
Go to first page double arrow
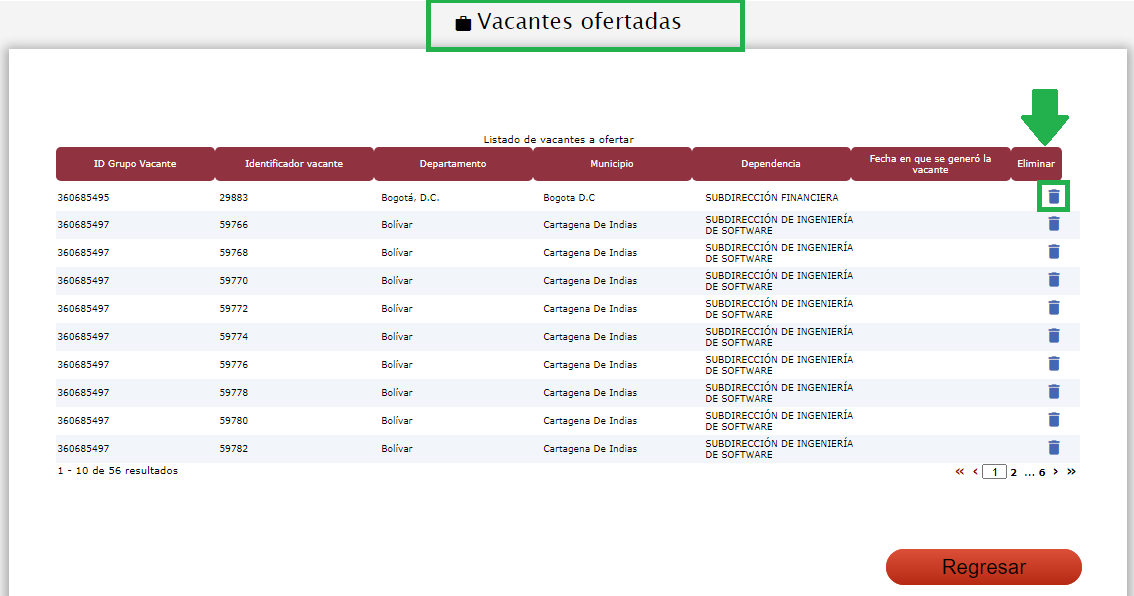click(960, 472)
